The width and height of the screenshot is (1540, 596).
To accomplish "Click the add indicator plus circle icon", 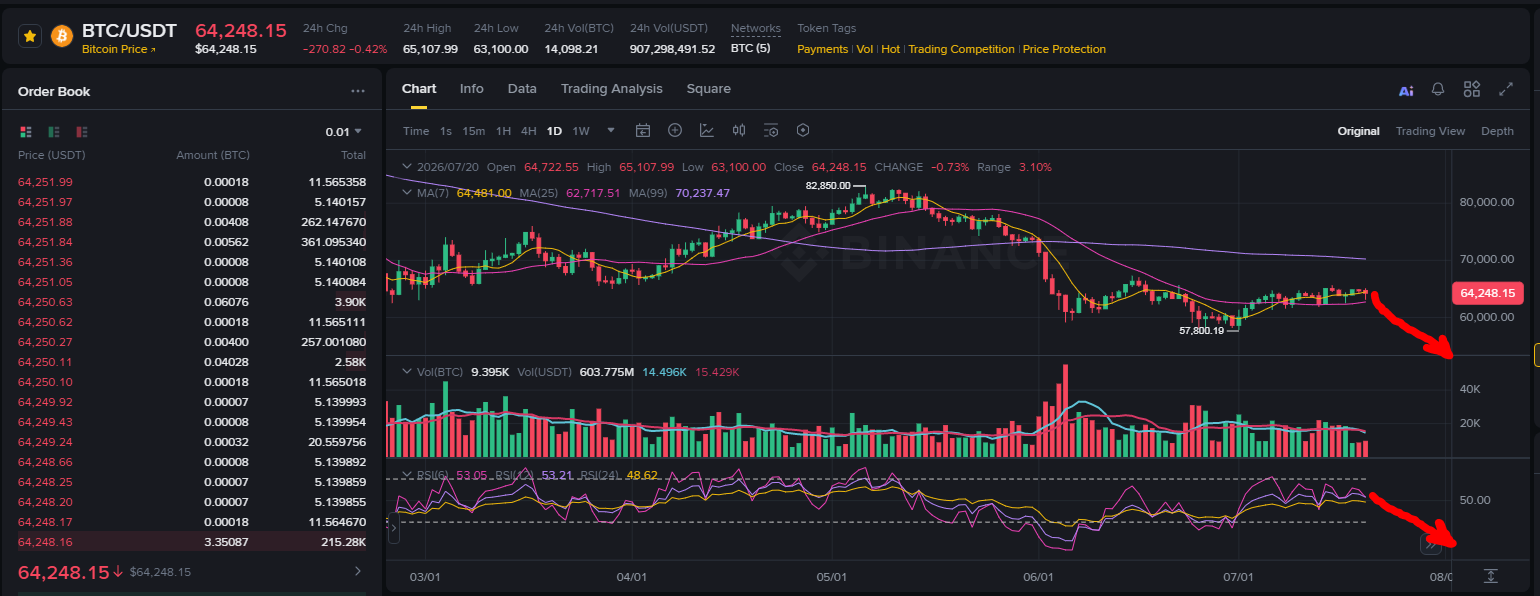I will pos(675,130).
